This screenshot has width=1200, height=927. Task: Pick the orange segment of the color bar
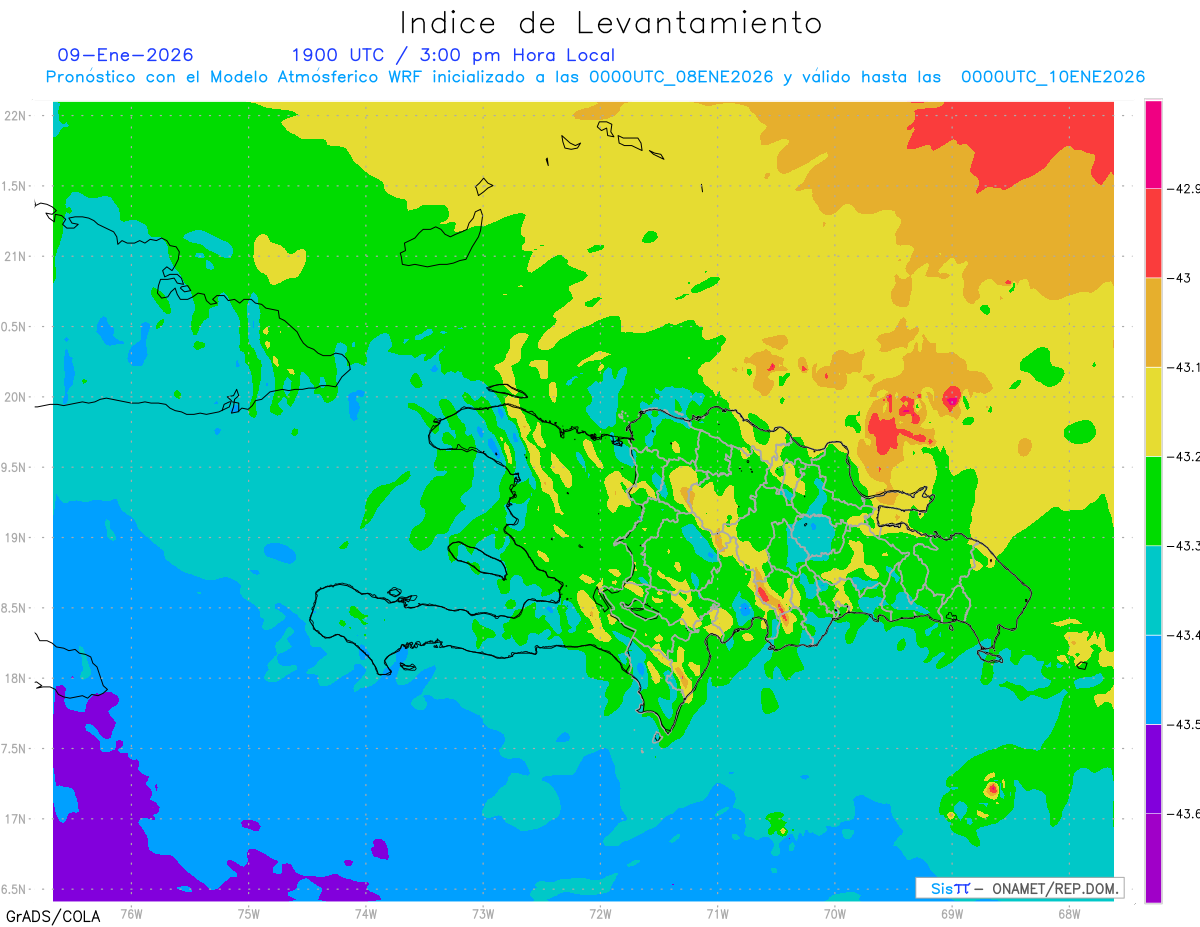[1153, 322]
